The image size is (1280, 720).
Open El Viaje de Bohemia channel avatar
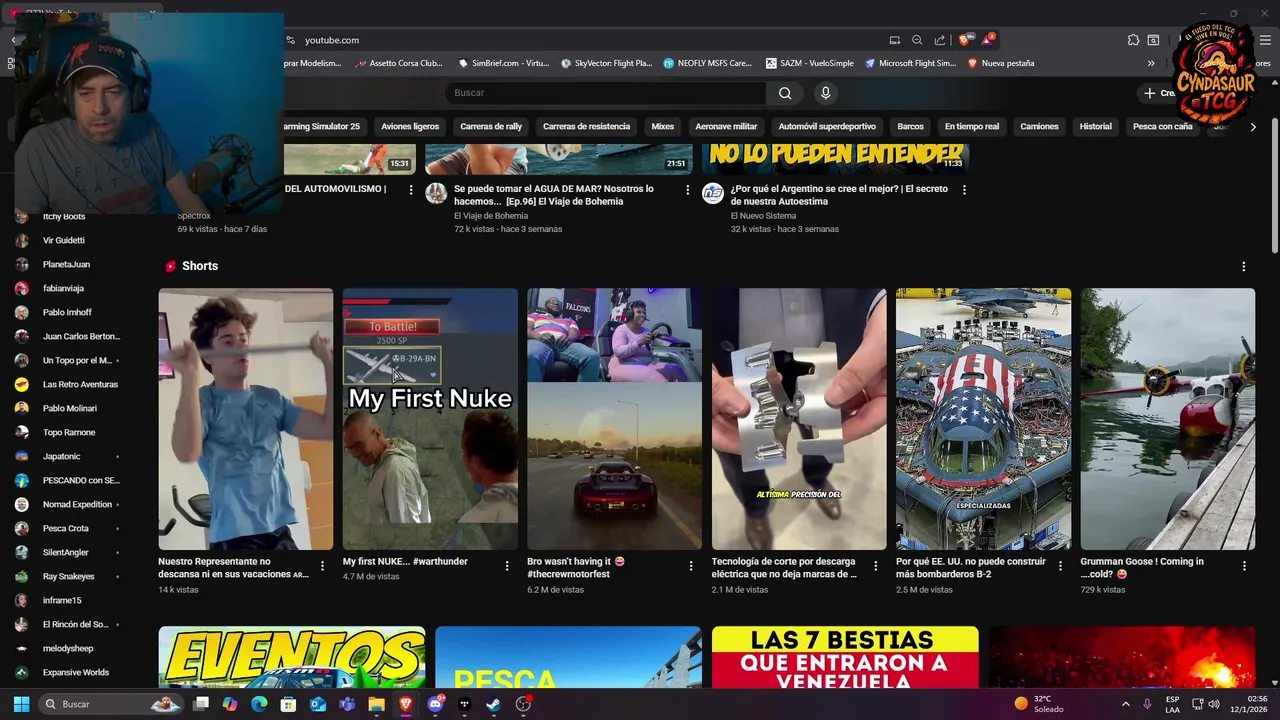point(436,193)
